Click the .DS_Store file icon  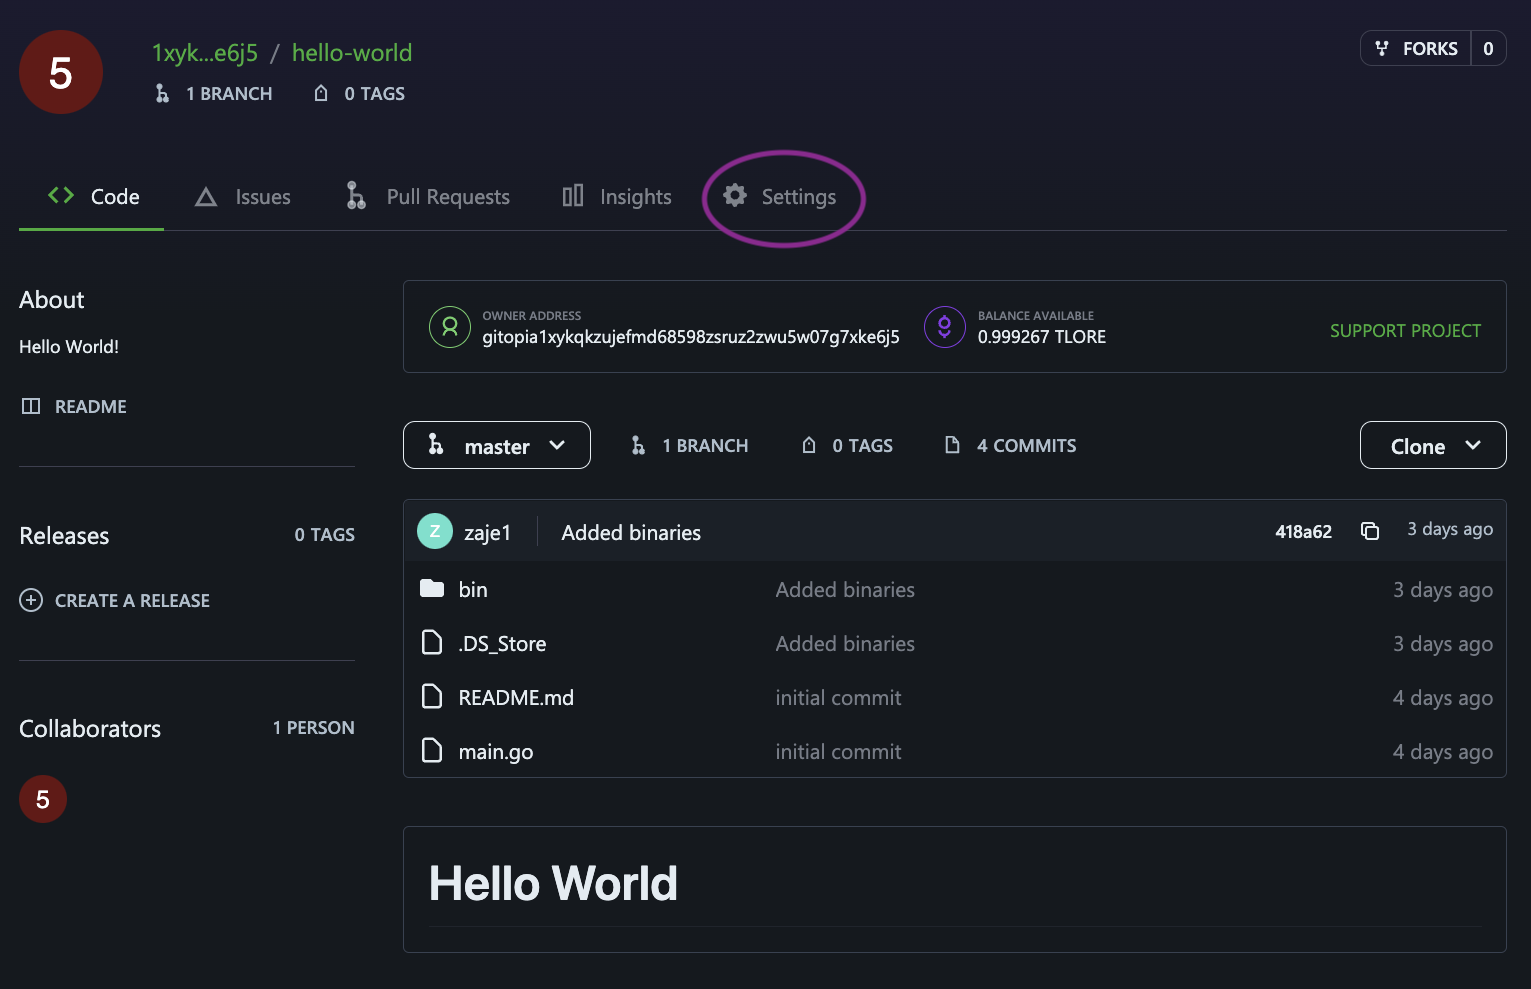432,642
